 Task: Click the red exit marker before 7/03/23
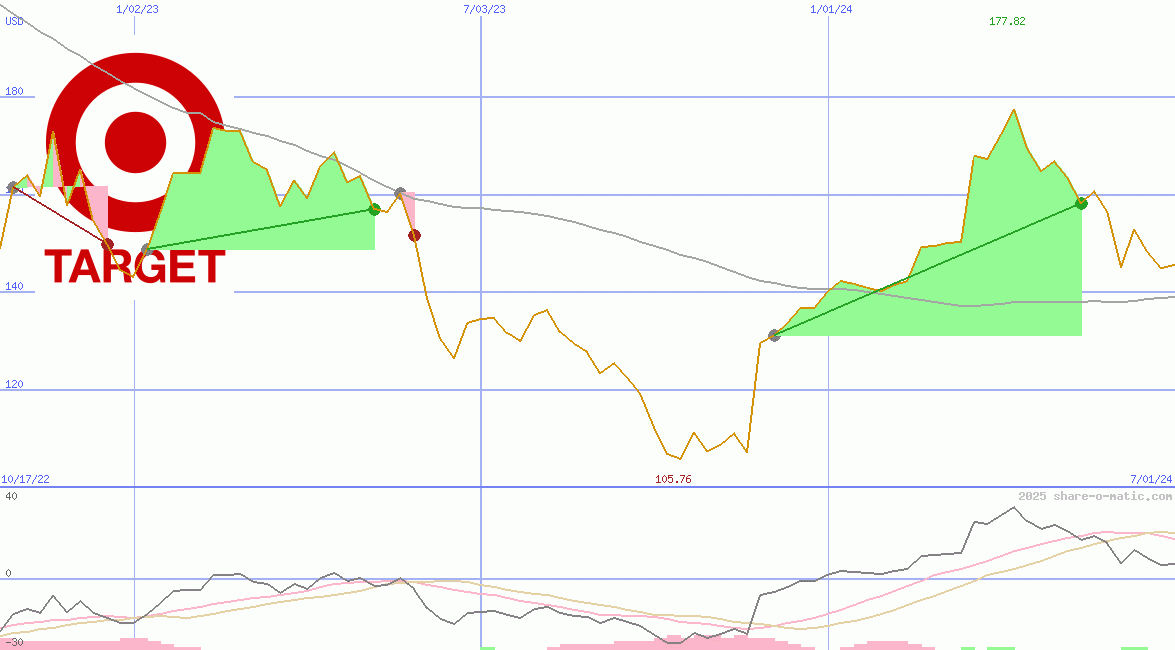pyautogui.click(x=414, y=235)
